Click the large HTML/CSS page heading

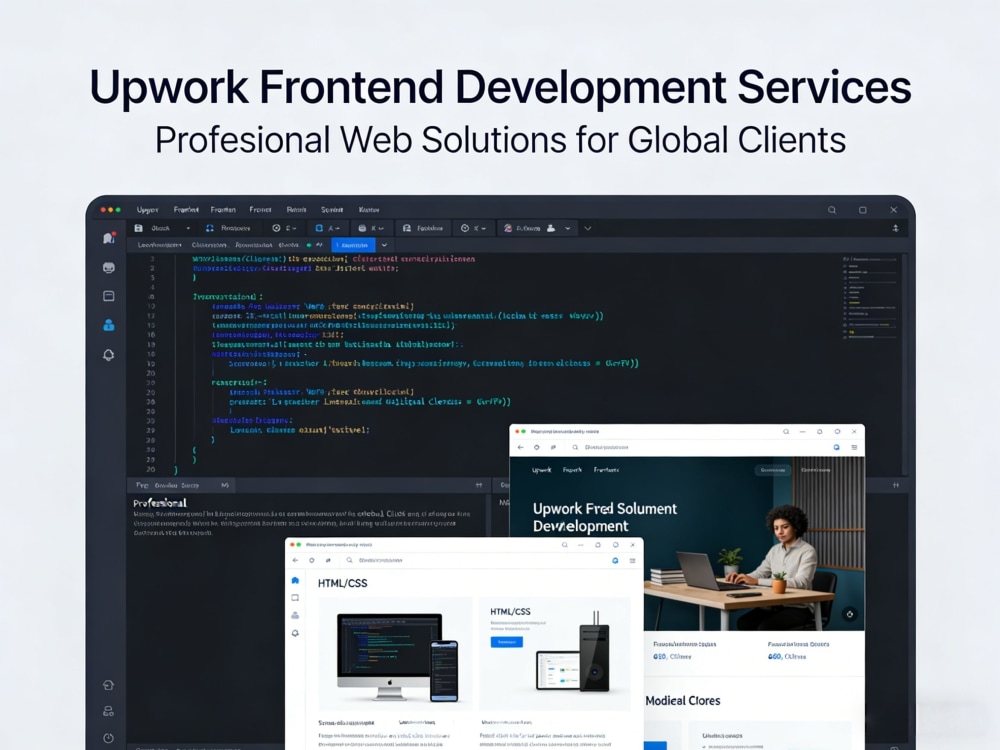(342, 584)
